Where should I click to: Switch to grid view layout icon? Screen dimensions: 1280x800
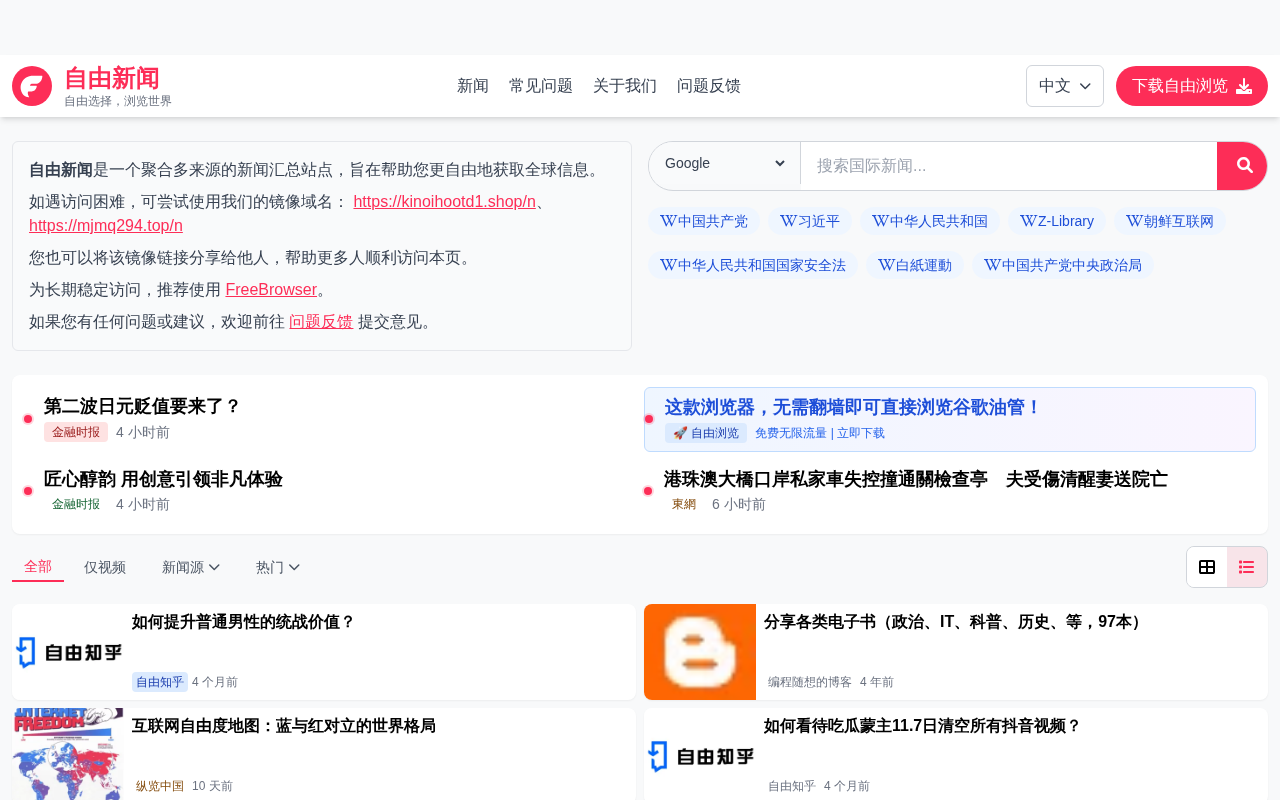point(1207,567)
